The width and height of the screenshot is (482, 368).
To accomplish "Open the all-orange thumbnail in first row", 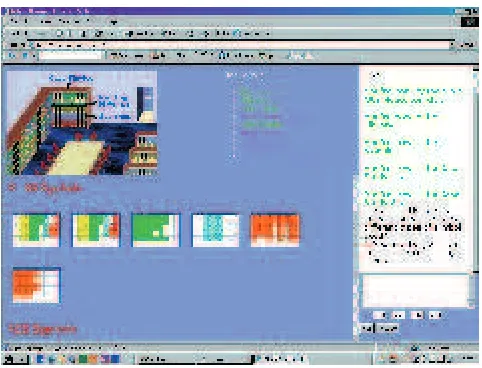I will [275, 230].
